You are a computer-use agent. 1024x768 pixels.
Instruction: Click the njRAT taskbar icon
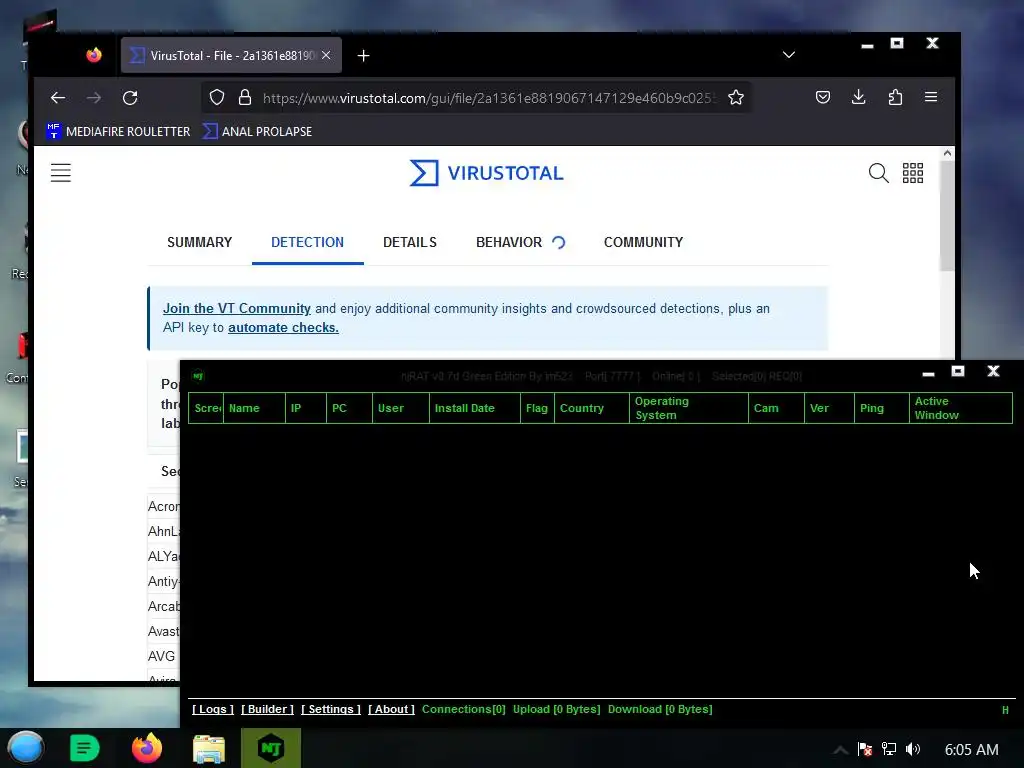271,748
